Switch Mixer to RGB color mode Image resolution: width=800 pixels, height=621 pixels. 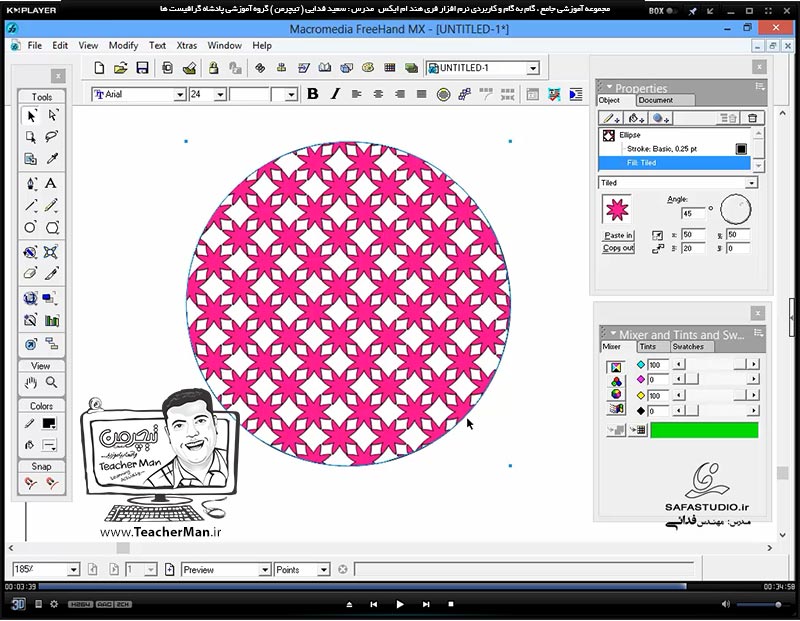[616, 381]
